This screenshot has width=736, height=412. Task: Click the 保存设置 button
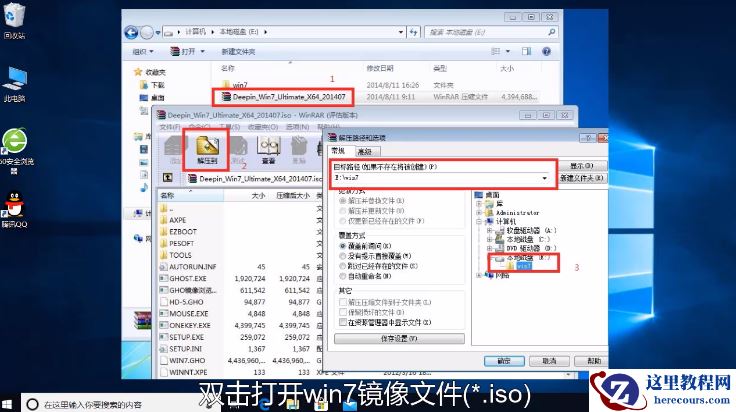click(399, 338)
